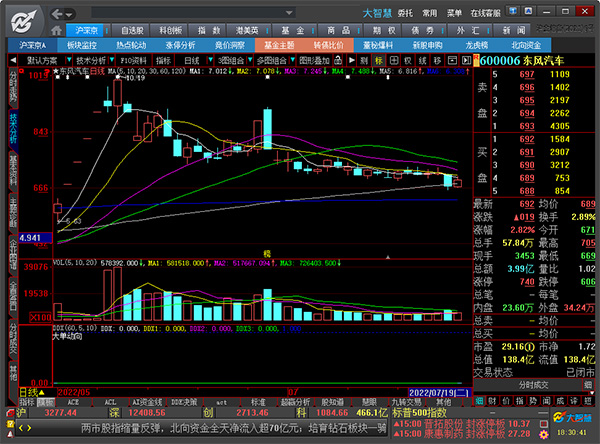The width and height of the screenshot is (600, 444).
Task: Toggle the highlighted 标 marker icon
Action: click(x=379, y=60)
